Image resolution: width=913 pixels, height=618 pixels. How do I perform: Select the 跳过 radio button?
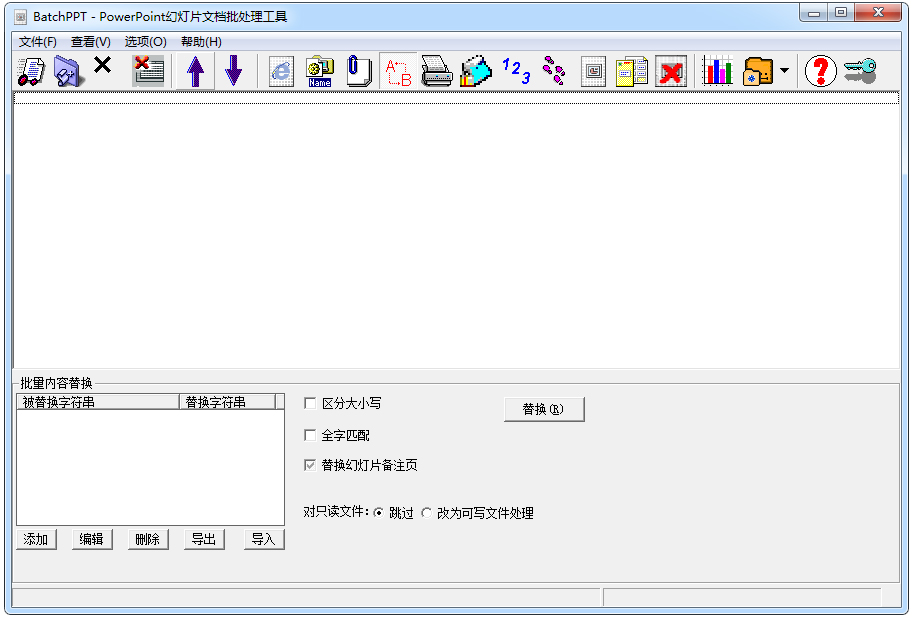(x=378, y=513)
